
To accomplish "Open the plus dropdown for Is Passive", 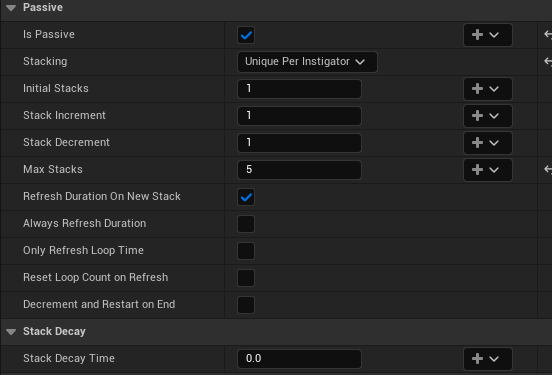I will 488,35.
